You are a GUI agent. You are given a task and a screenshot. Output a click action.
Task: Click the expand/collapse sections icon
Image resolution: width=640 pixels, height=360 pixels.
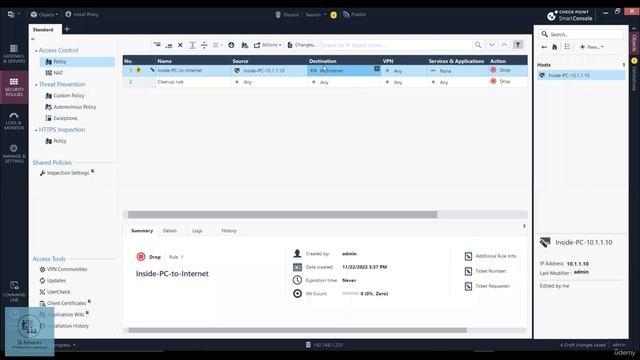coord(204,45)
